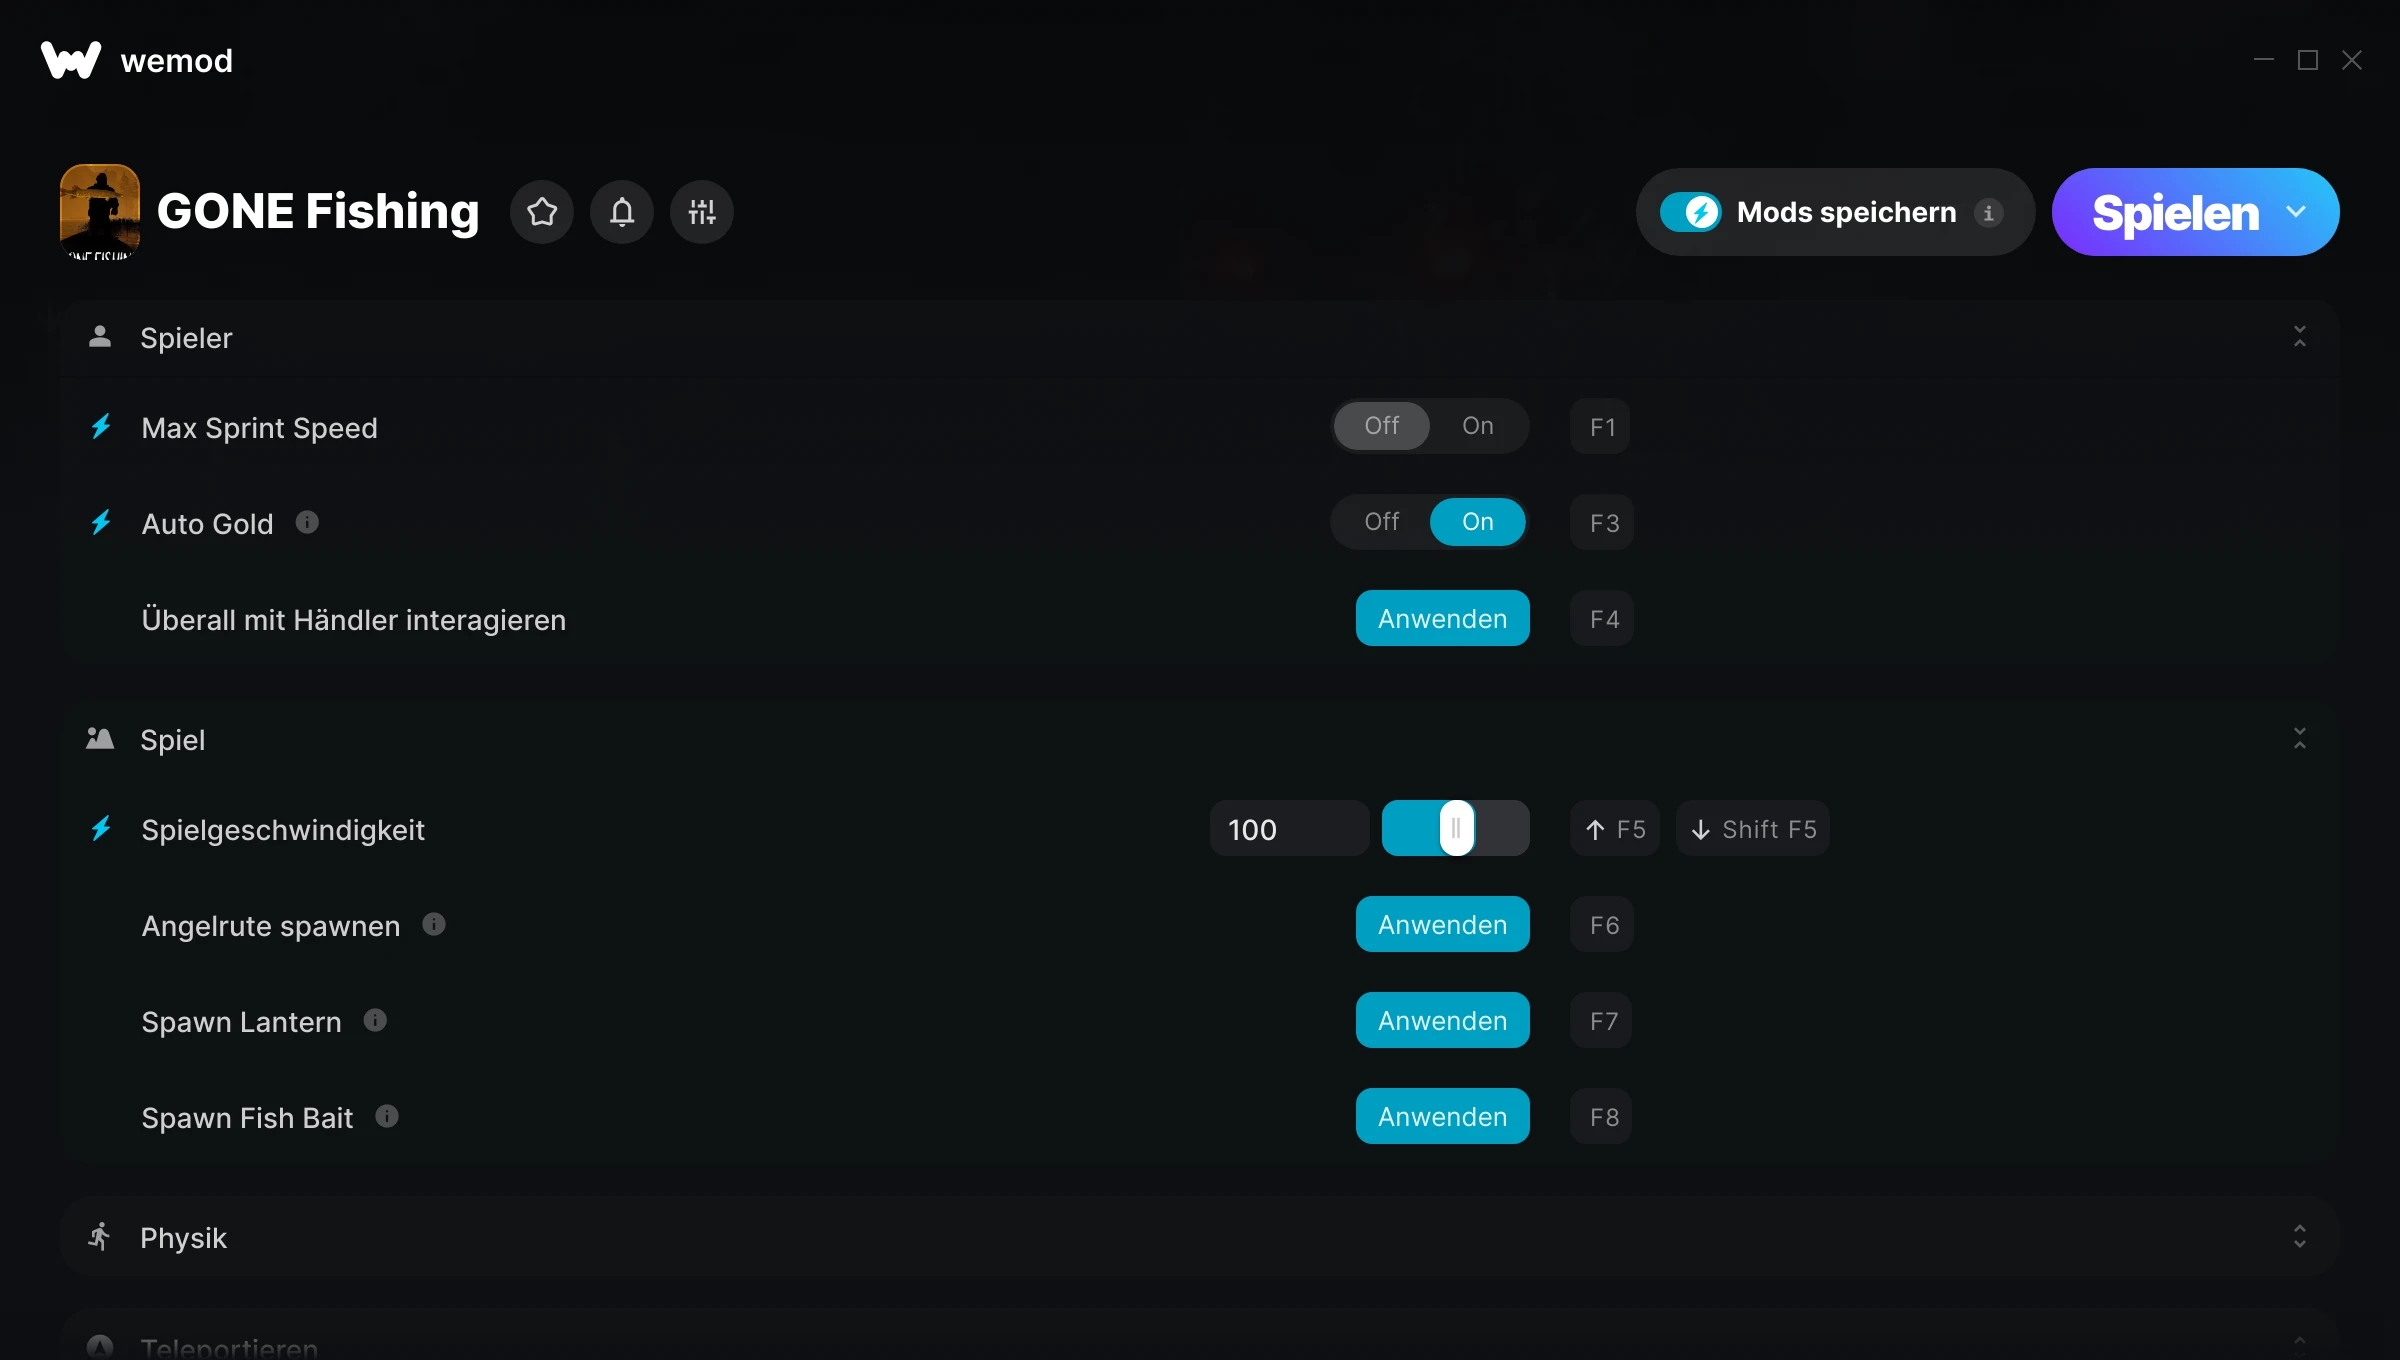Show info for Angelrute spawnen
Screen dimensions: 2400x1360
tap(434, 924)
